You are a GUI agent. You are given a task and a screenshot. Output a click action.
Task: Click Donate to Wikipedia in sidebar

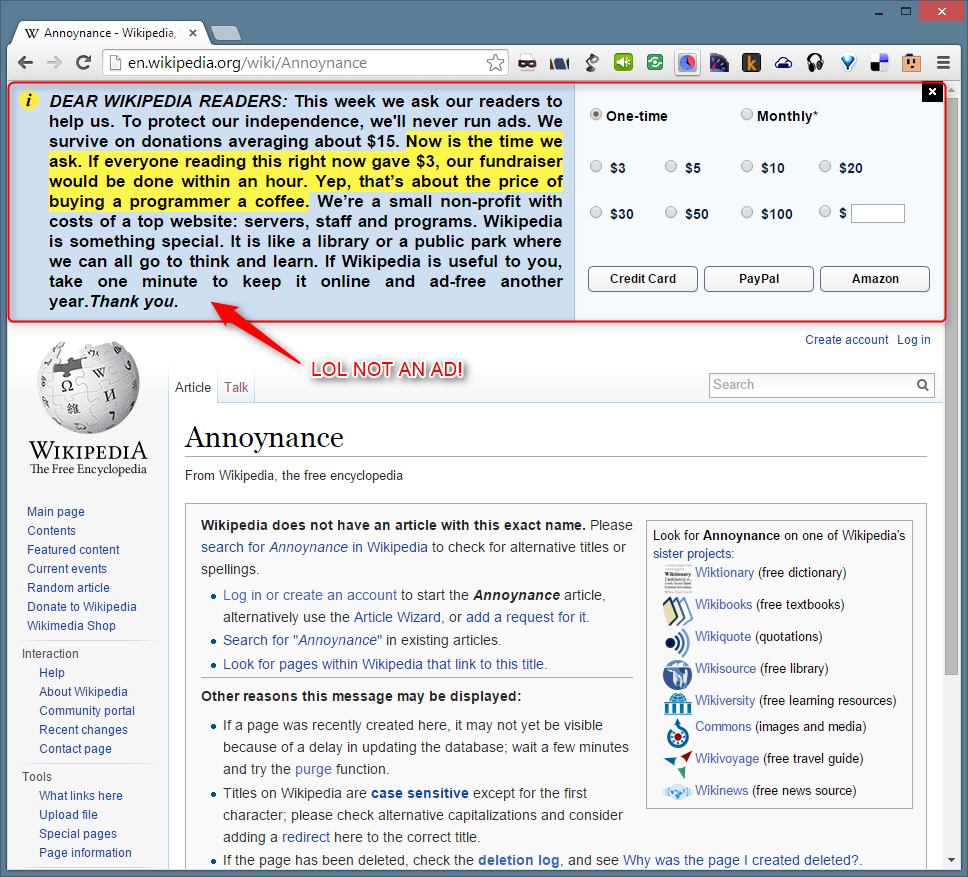[x=81, y=607]
